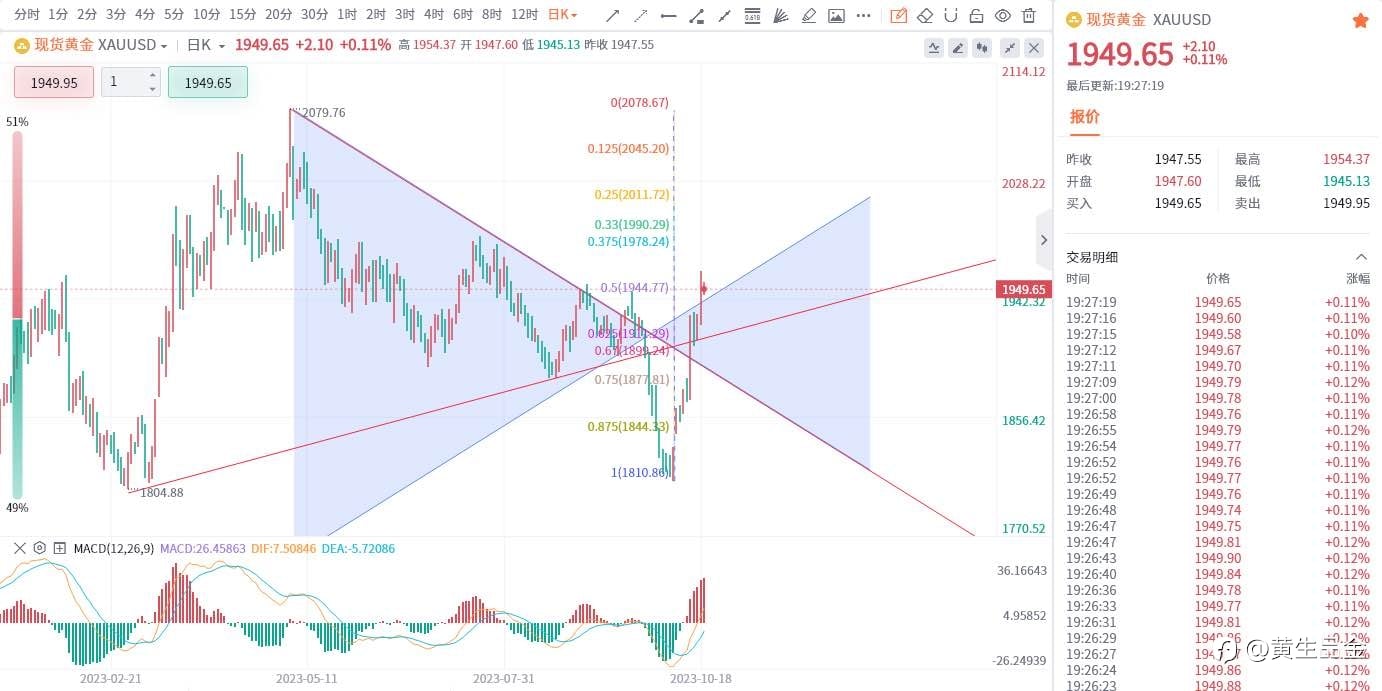Image resolution: width=1382 pixels, height=691 pixels.
Task: Toggle the active drawing edit mode
Action: click(x=899, y=15)
